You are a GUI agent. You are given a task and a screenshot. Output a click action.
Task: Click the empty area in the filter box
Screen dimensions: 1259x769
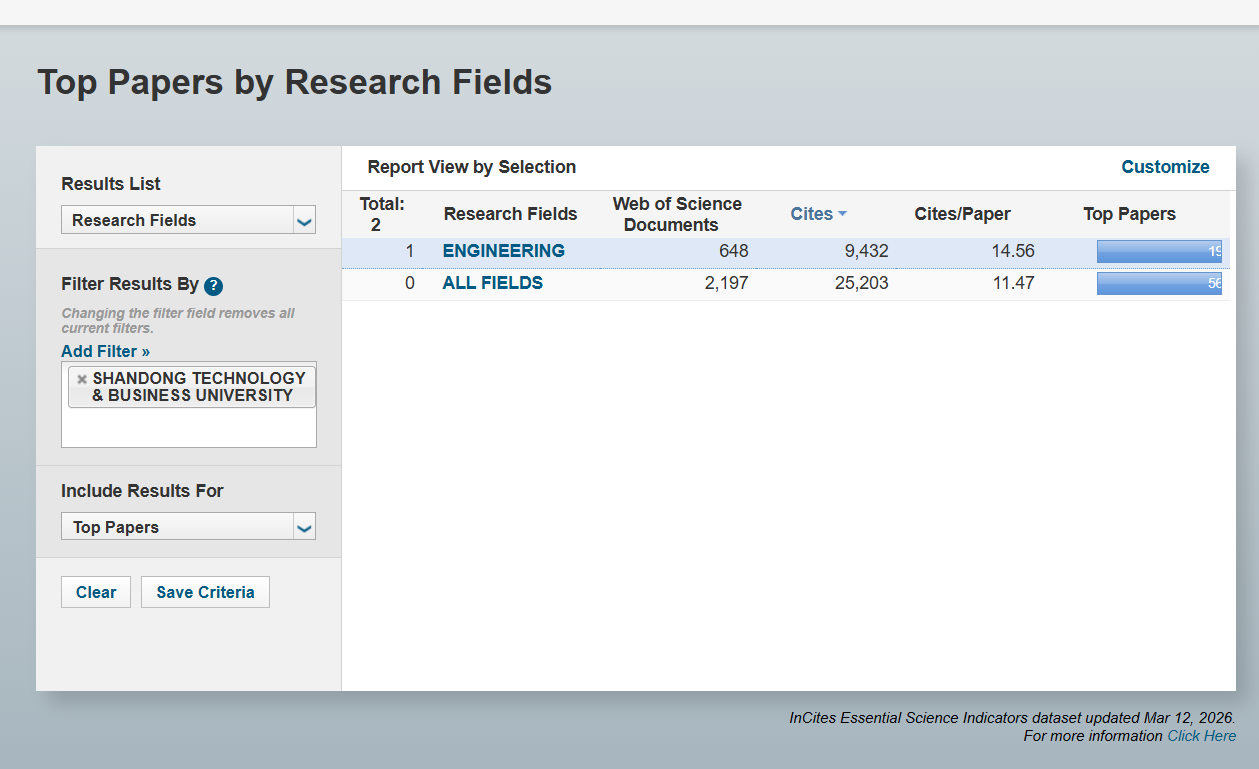tap(188, 428)
